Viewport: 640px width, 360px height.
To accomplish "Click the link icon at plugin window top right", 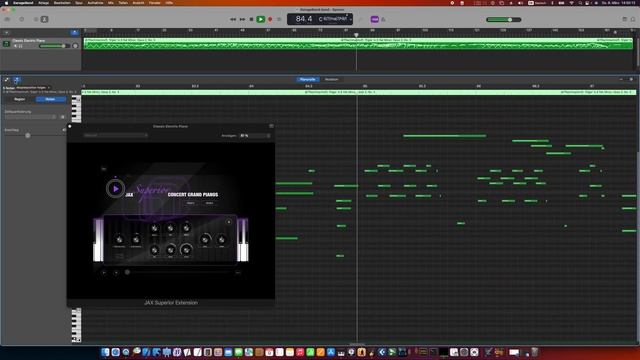I will click(271, 126).
